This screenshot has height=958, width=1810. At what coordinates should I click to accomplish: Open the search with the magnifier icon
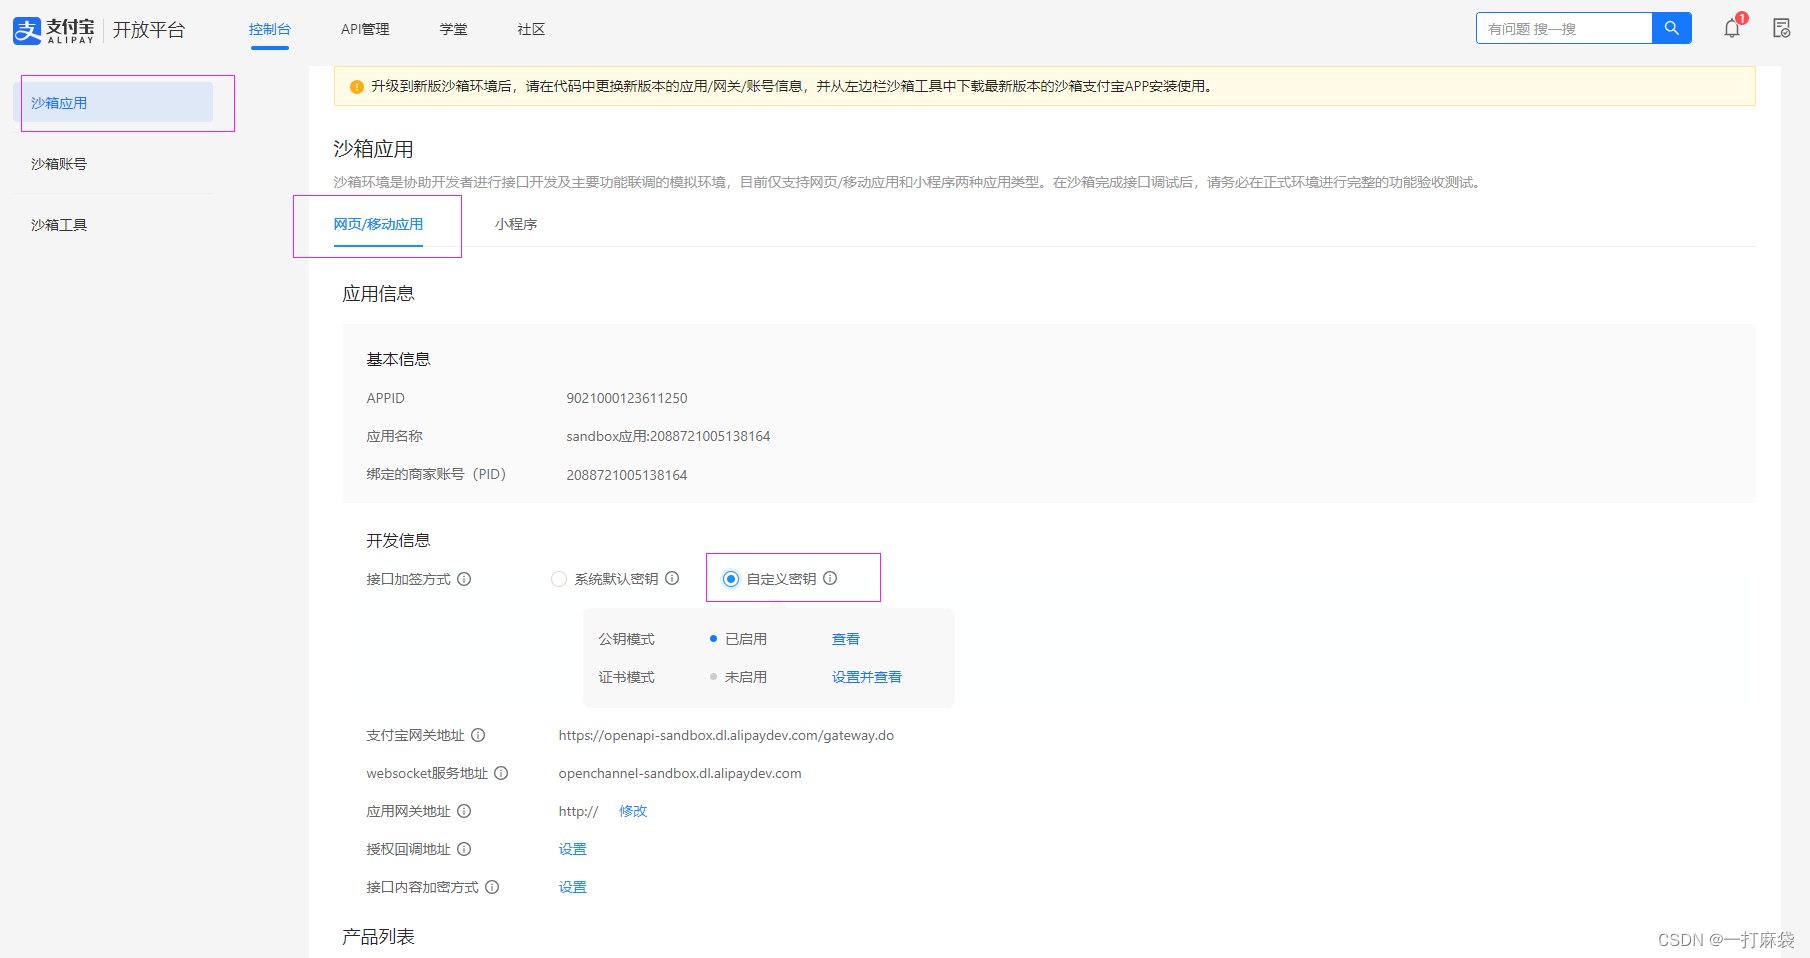(1670, 28)
